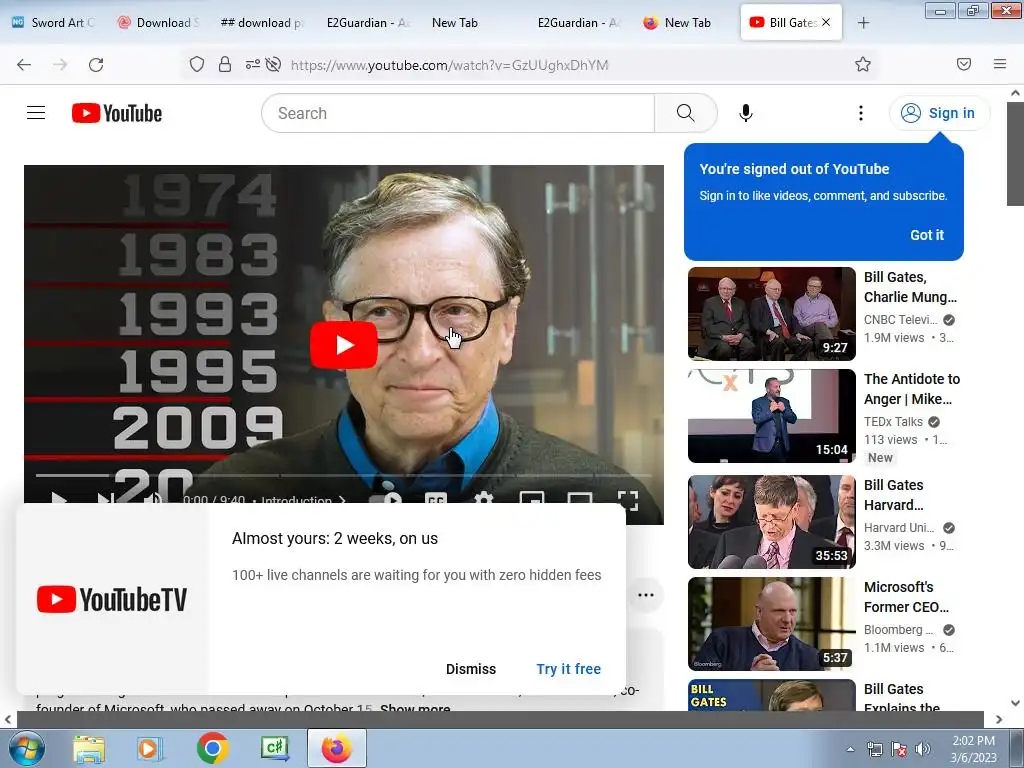Toggle autoplay switch in player

385,498
